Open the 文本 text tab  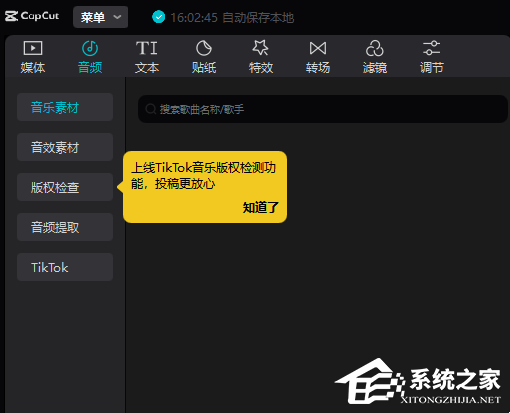147,57
